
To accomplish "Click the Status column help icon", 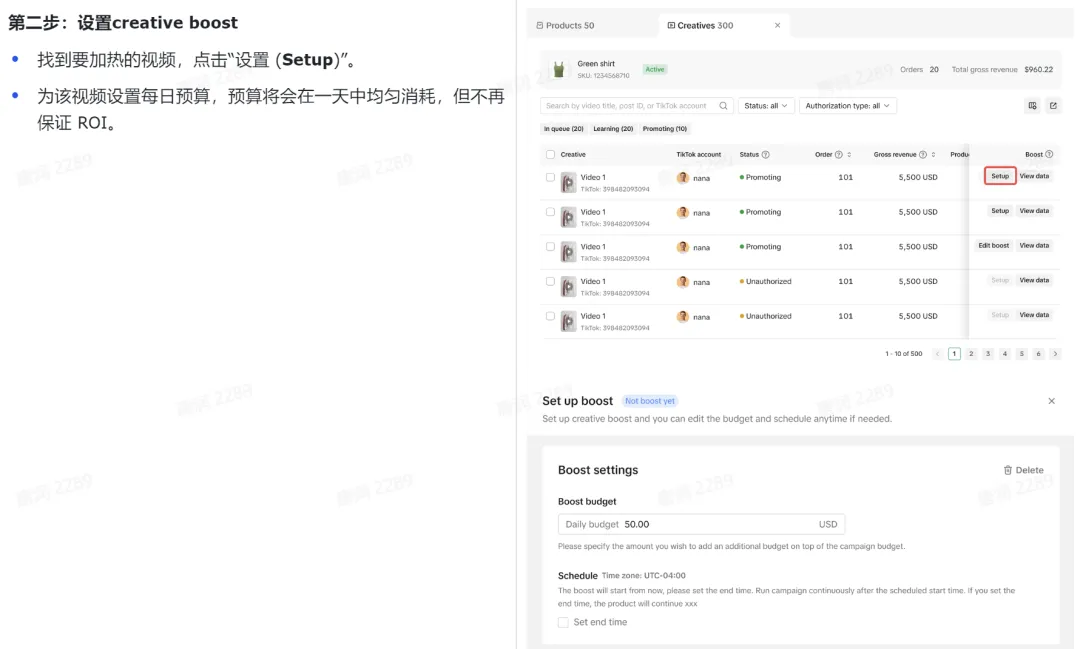I will pos(766,155).
